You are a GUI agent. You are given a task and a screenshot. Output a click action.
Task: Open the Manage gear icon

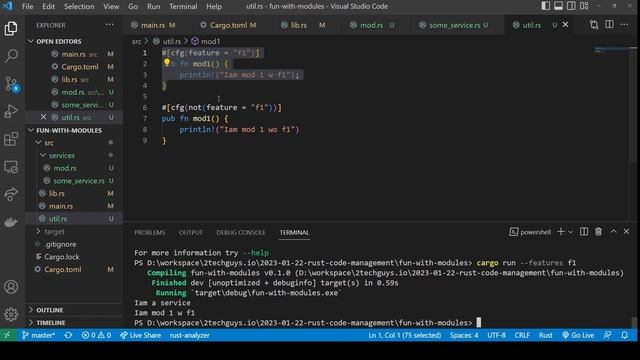point(11,314)
